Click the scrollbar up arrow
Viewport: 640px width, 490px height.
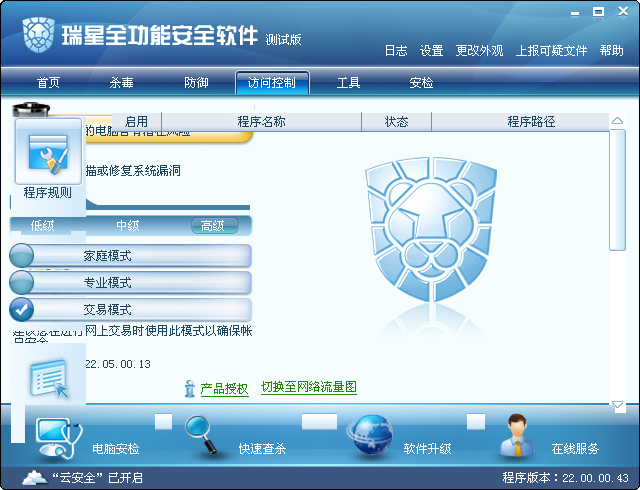pyautogui.click(x=618, y=120)
